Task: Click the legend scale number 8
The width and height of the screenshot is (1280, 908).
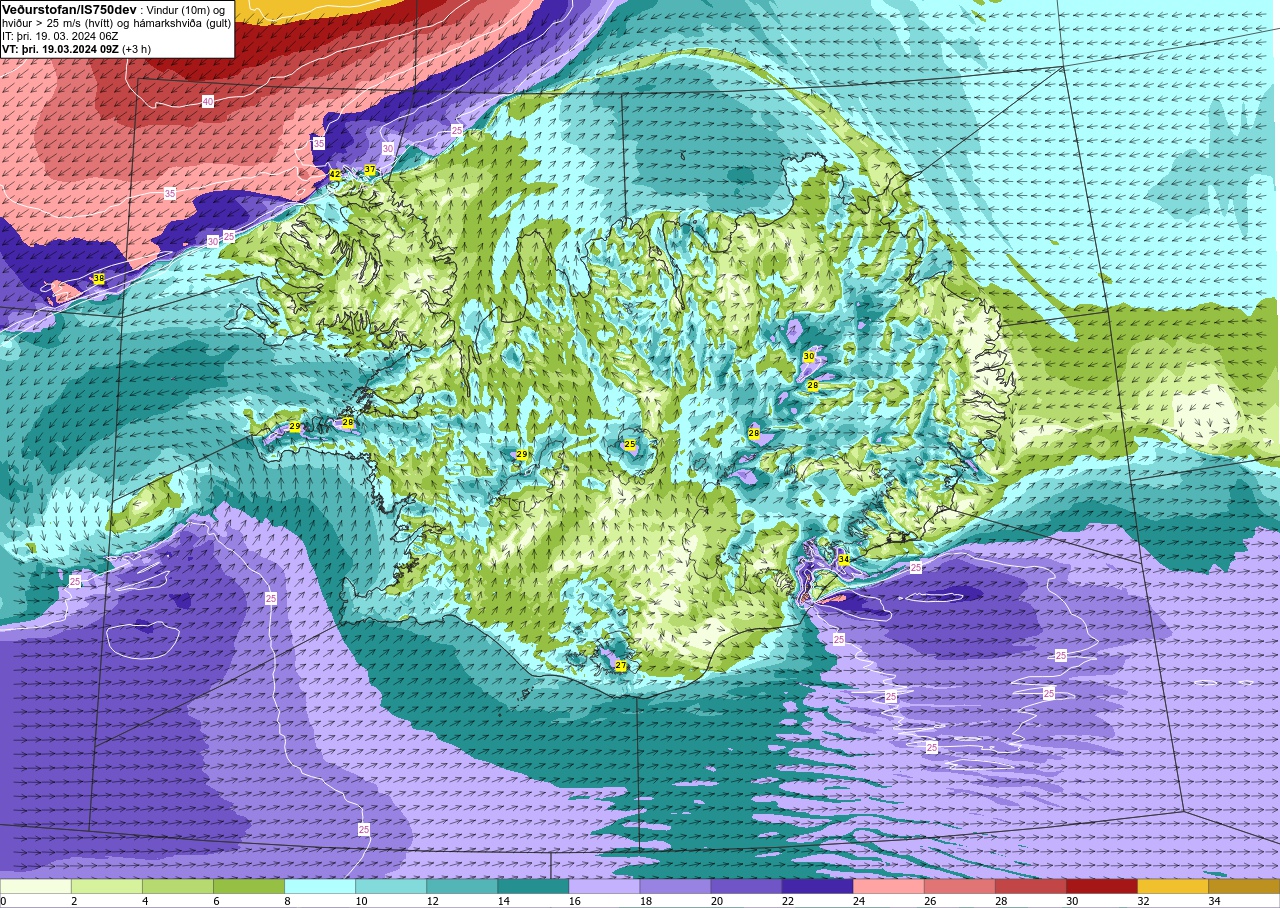Action: pos(285,901)
